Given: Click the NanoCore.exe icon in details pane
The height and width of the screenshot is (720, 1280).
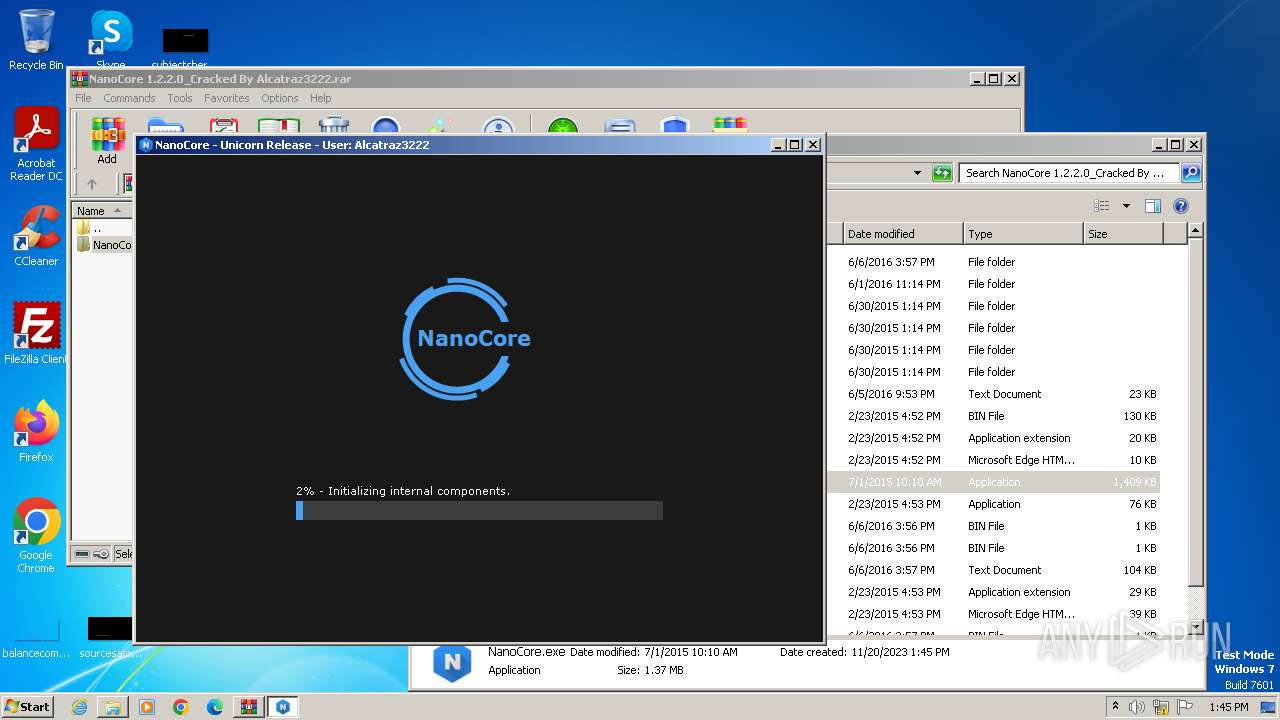Looking at the screenshot, I should pyautogui.click(x=452, y=662).
